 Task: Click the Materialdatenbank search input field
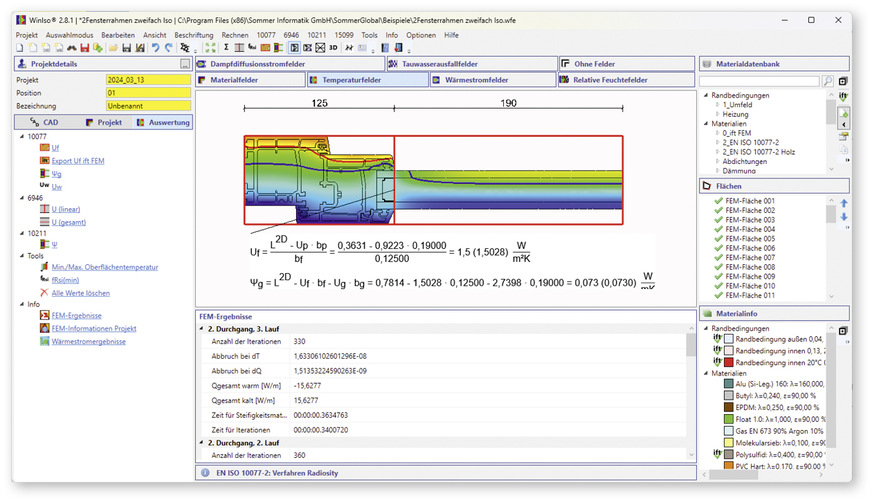(759, 81)
